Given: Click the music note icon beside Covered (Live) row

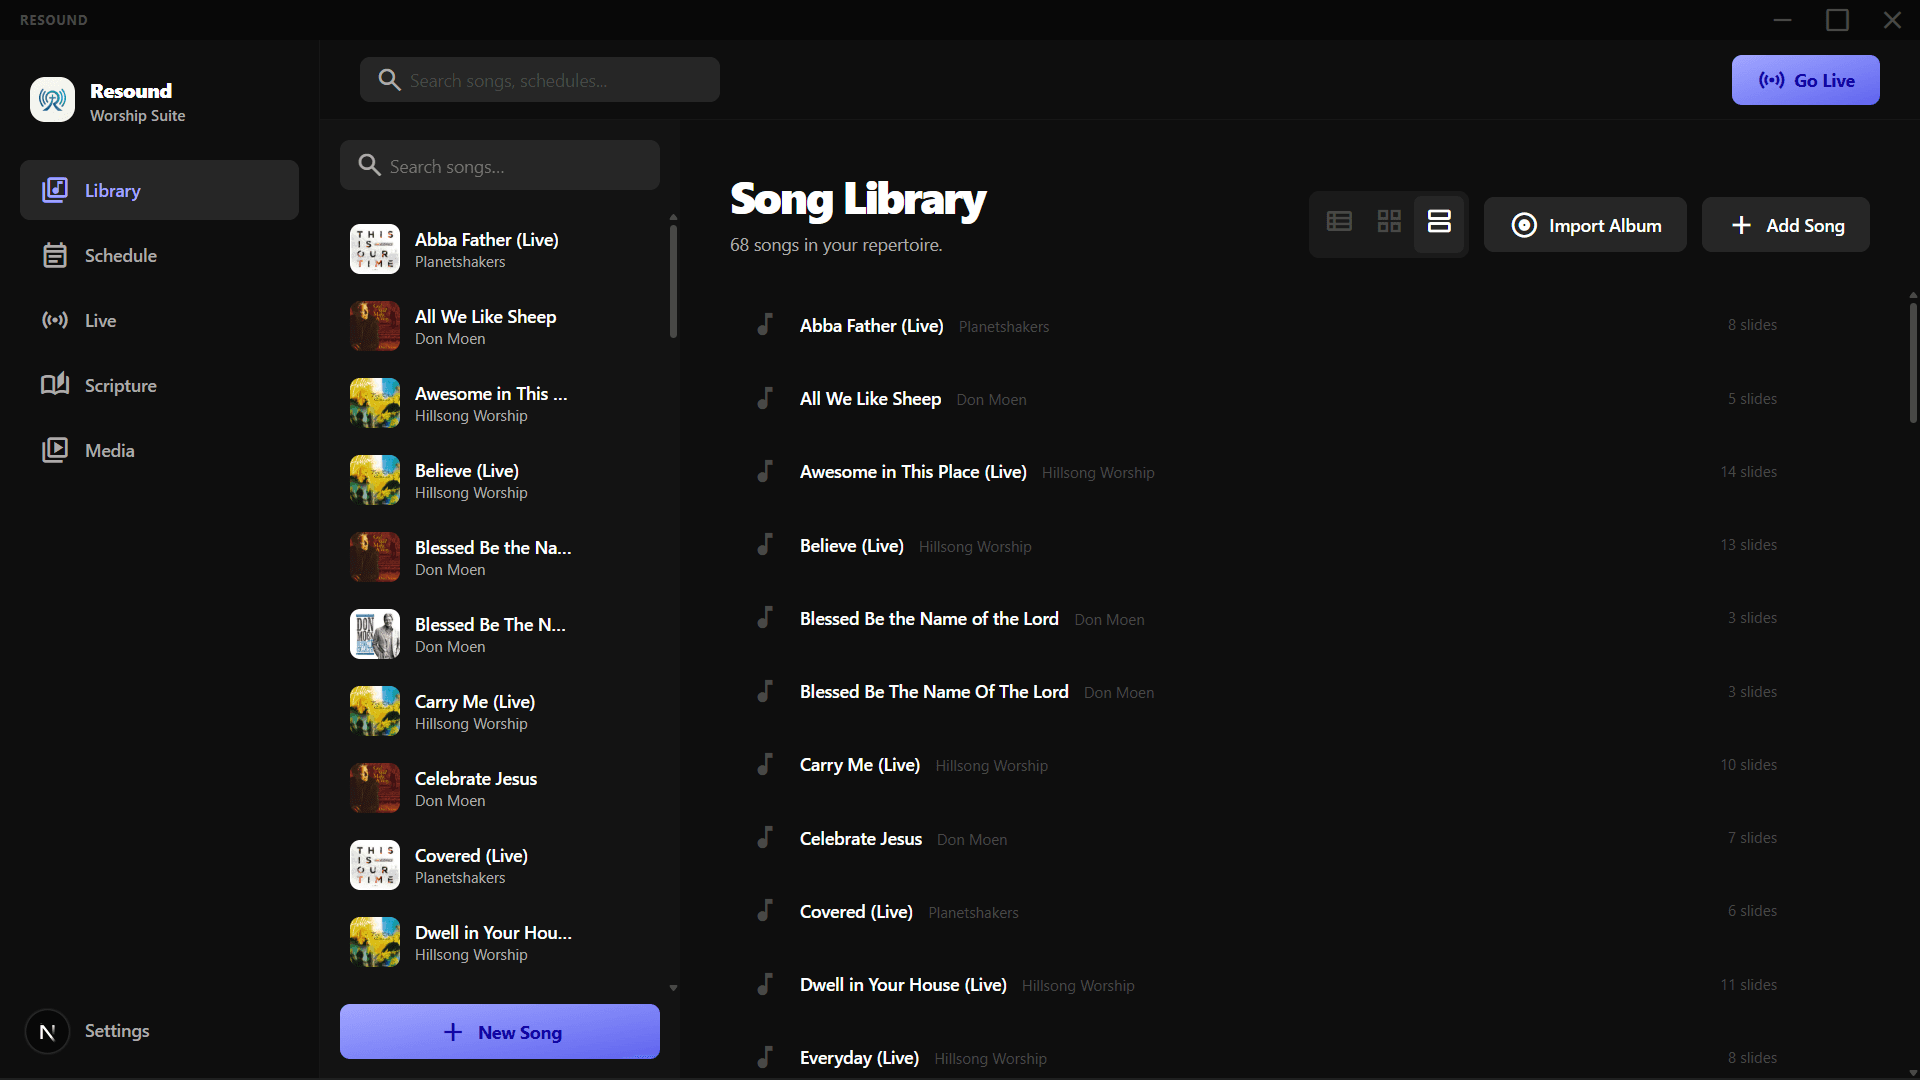Looking at the screenshot, I should tap(765, 911).
